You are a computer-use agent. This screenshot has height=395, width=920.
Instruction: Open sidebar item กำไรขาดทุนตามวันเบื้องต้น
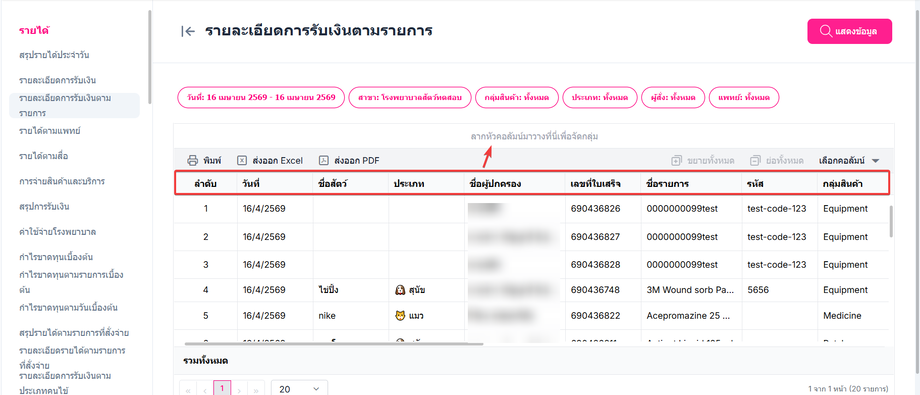69,307
